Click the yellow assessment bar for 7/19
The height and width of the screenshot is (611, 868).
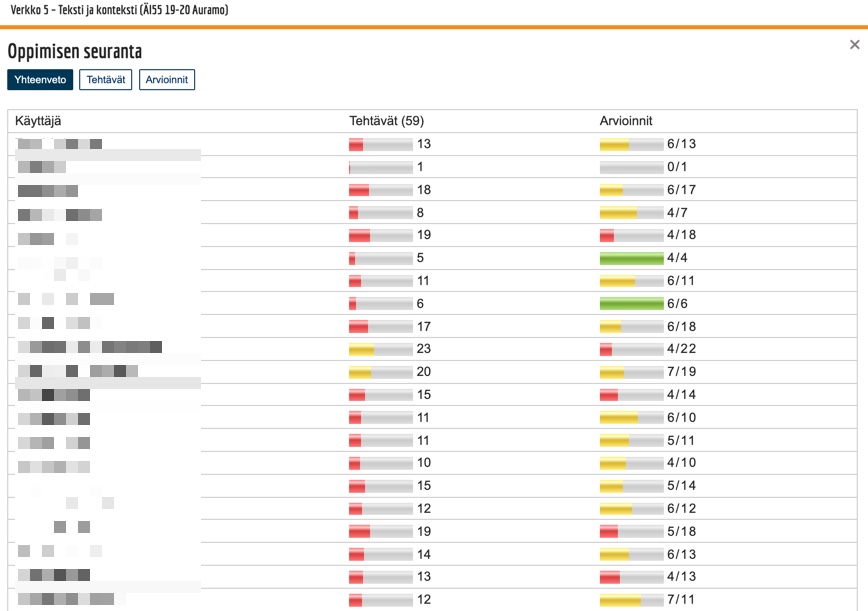631,372
